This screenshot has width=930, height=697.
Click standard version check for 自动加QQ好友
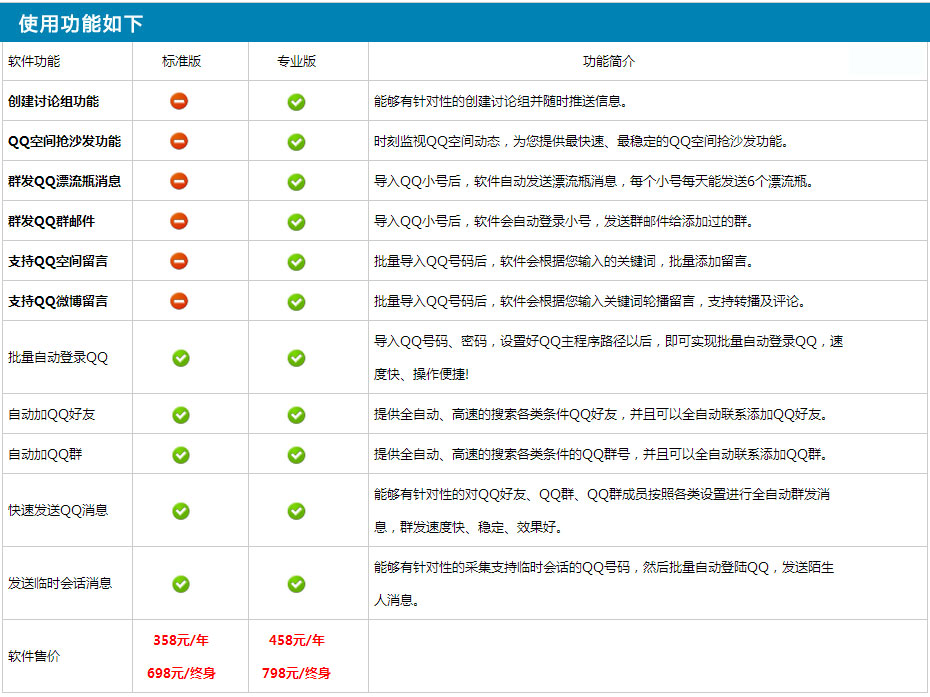coord(181,415)
